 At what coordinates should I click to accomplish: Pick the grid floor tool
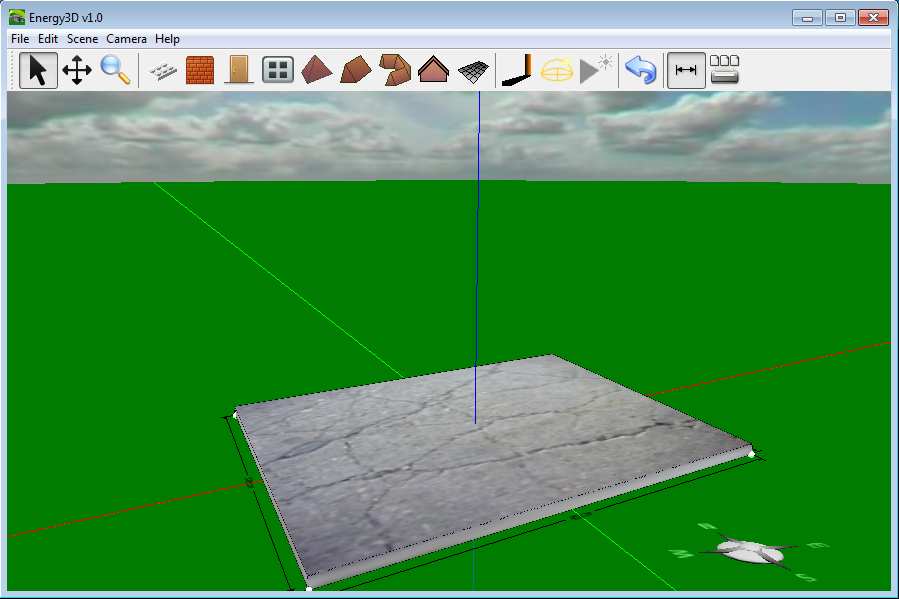pyautogui.click(x=474, y=71)
